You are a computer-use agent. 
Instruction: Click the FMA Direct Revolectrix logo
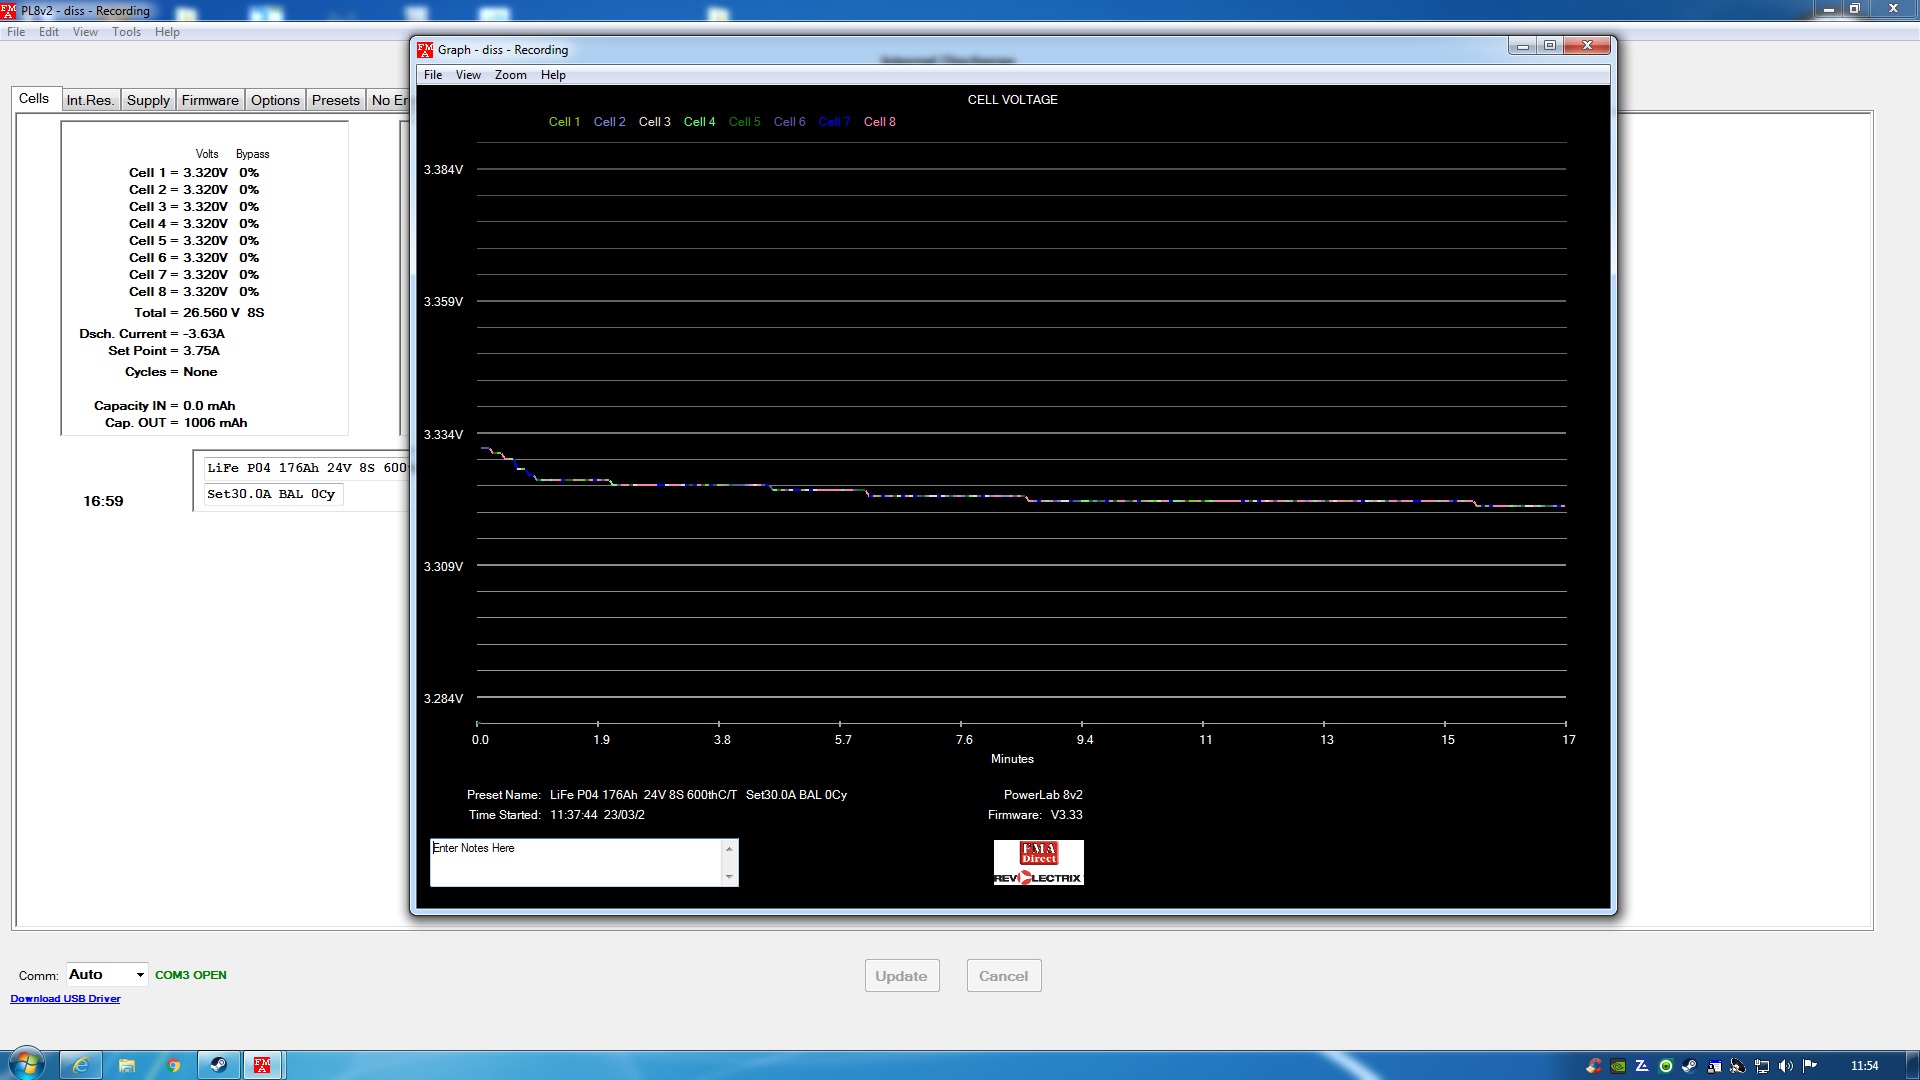click(x=1038, y=862)
